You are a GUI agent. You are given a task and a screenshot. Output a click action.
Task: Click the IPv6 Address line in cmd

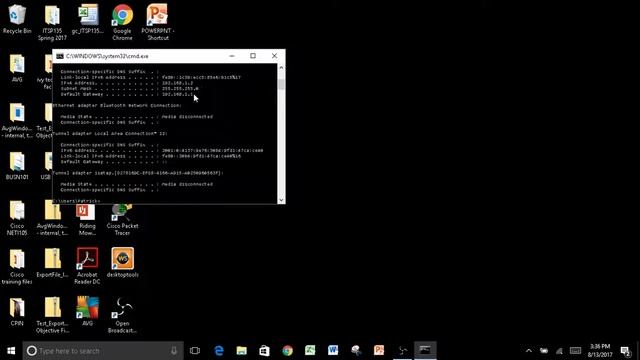[162, 150]
